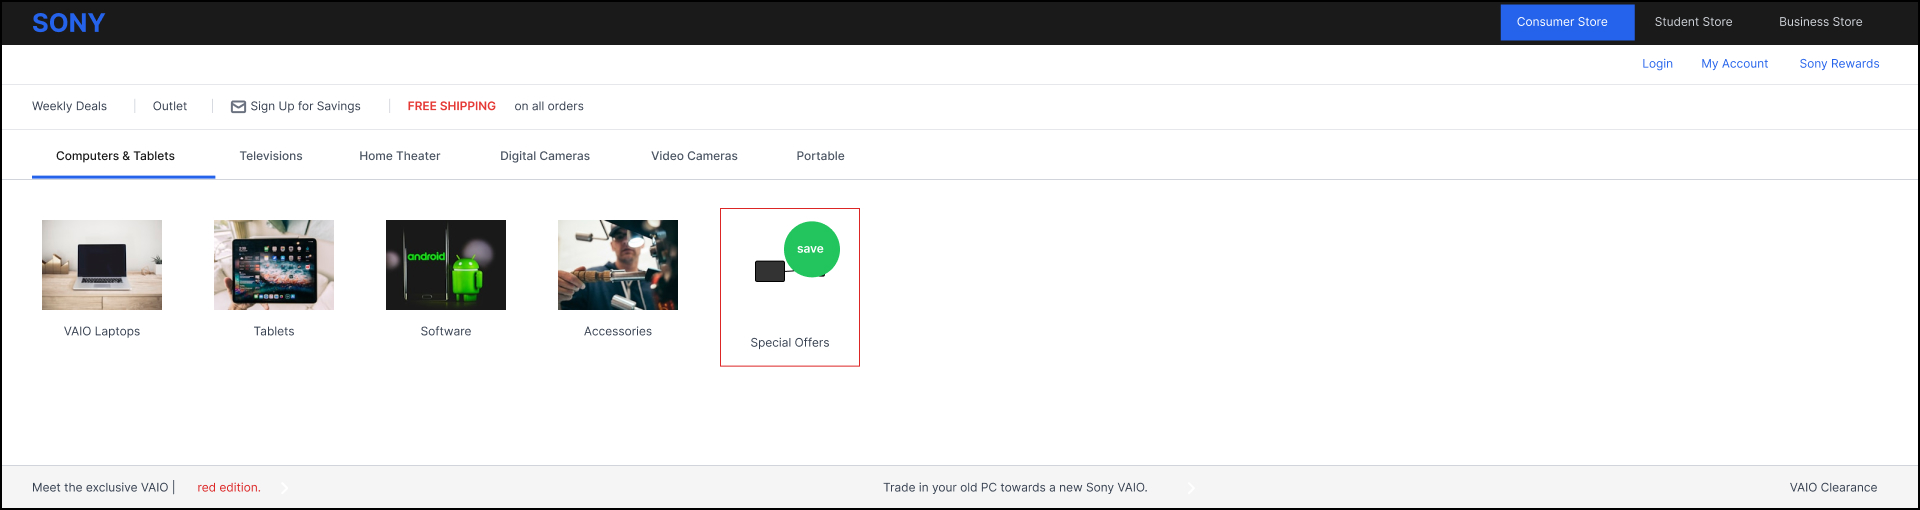This screenshot has height=510, width=1920.
Task: Go to My Account
Action: 1734,64
